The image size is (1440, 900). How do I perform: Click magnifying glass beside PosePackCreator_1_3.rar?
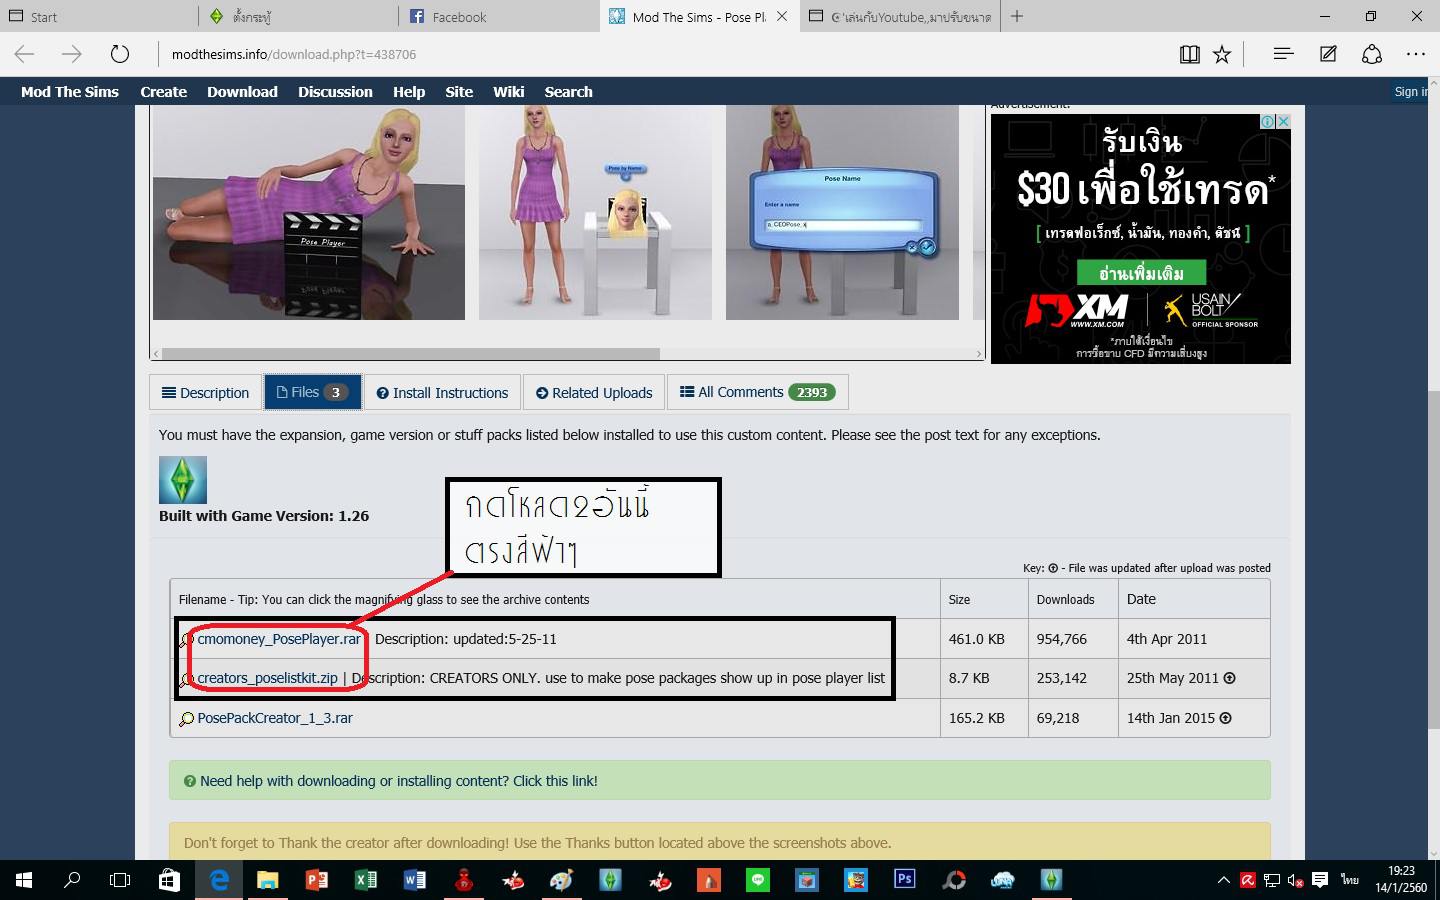[x=186, y=719]
